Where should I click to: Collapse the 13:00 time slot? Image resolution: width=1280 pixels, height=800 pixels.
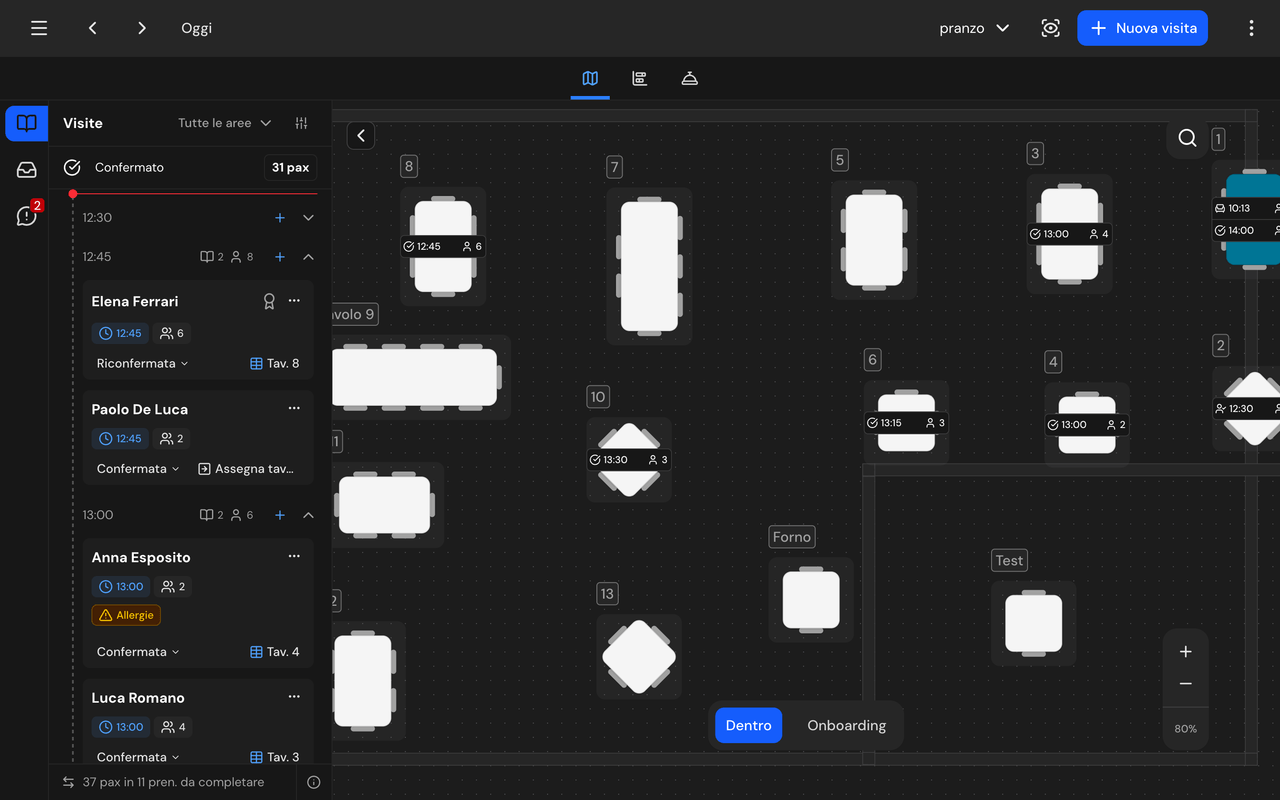point(308,515)
